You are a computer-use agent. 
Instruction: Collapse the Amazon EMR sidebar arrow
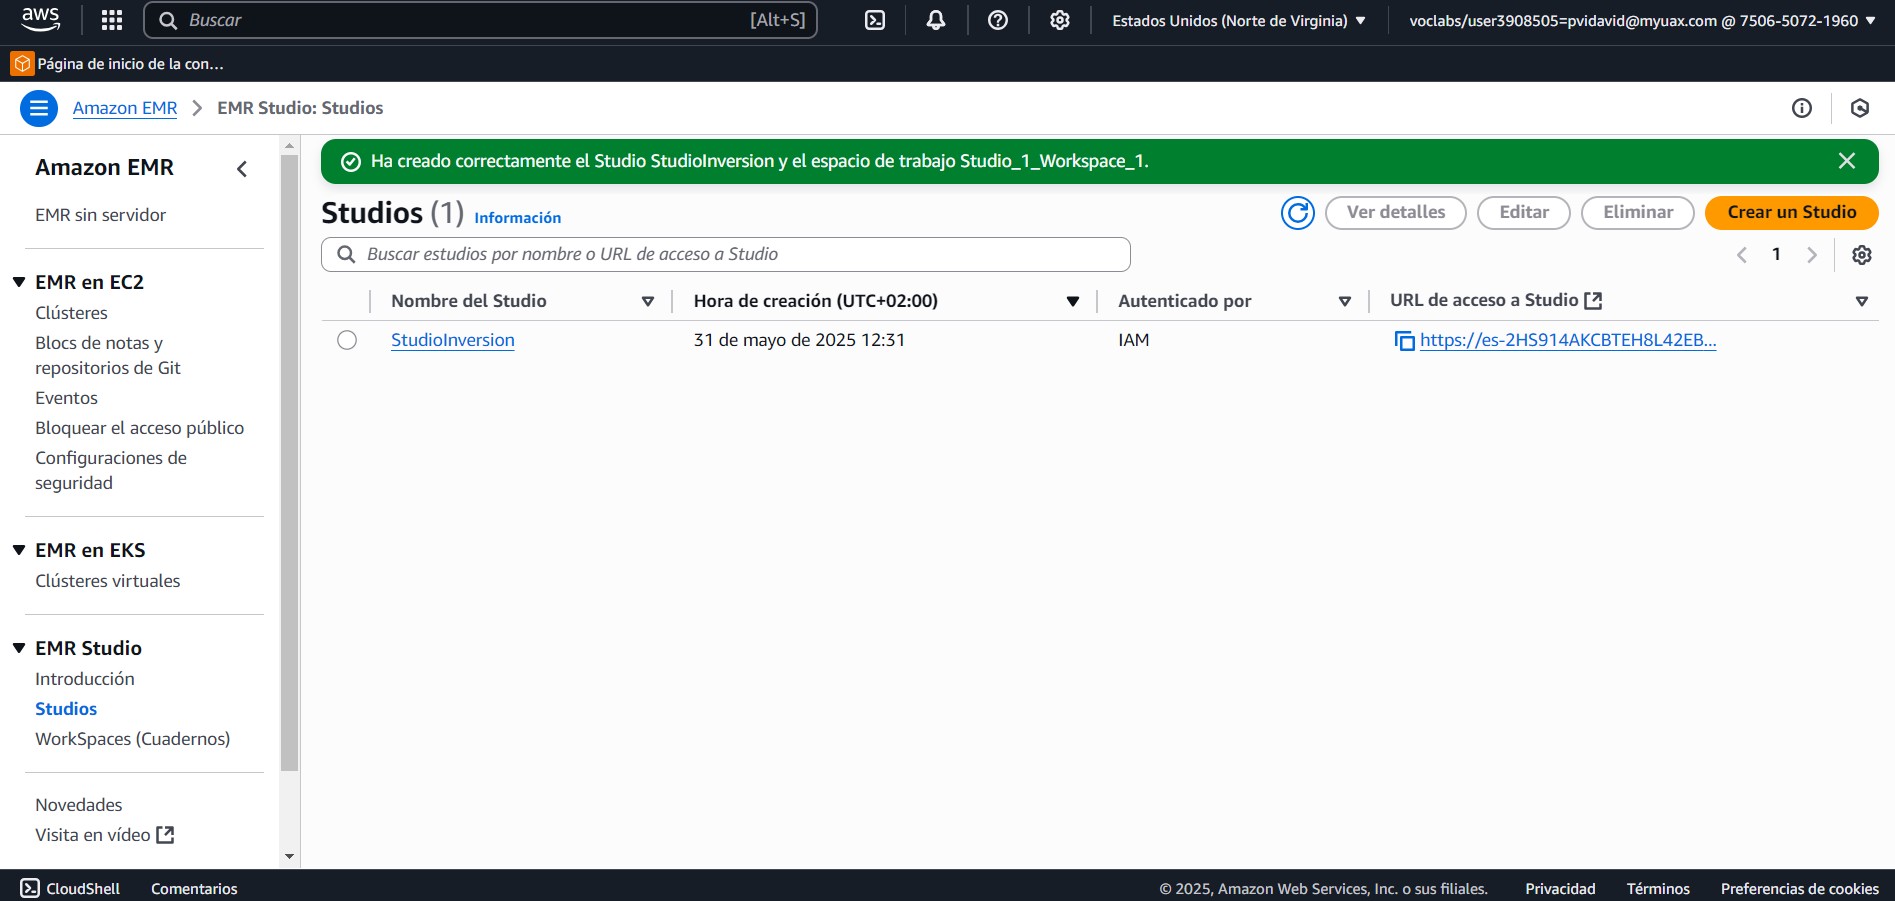coord(242,169)
